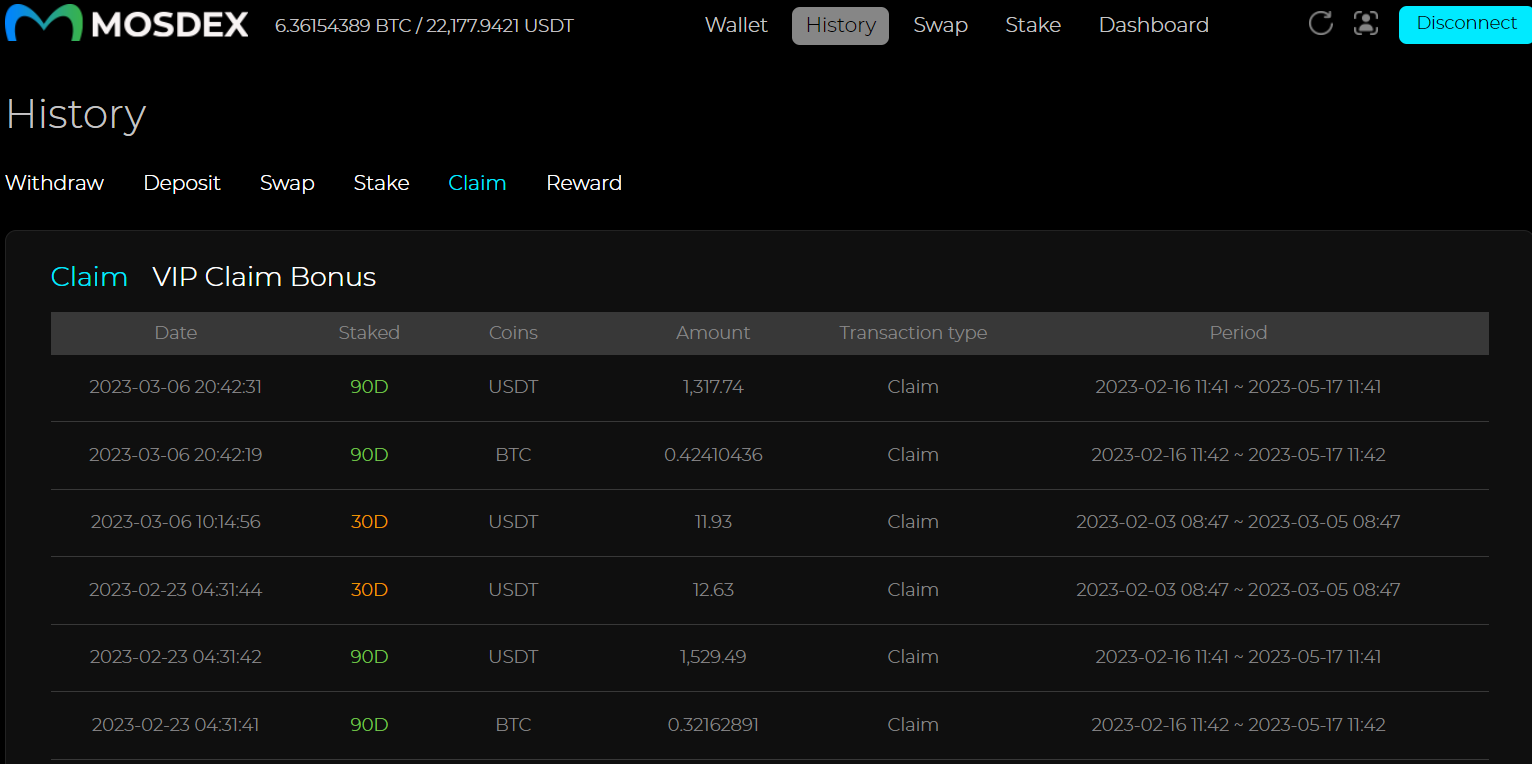Screen dimensions: 1532x764
Task: Click the amount 11.93
Action: (x=713, y=522)
